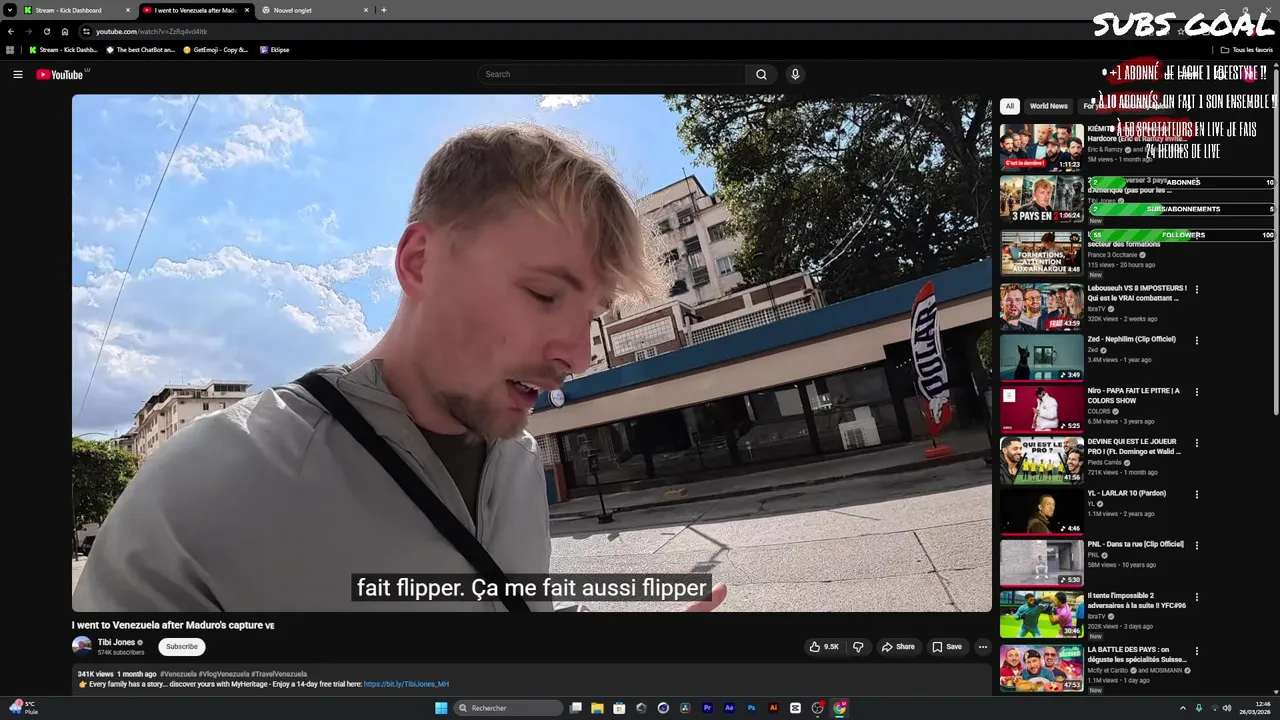Show hidden system tray icons chevron

point(1183,708)
